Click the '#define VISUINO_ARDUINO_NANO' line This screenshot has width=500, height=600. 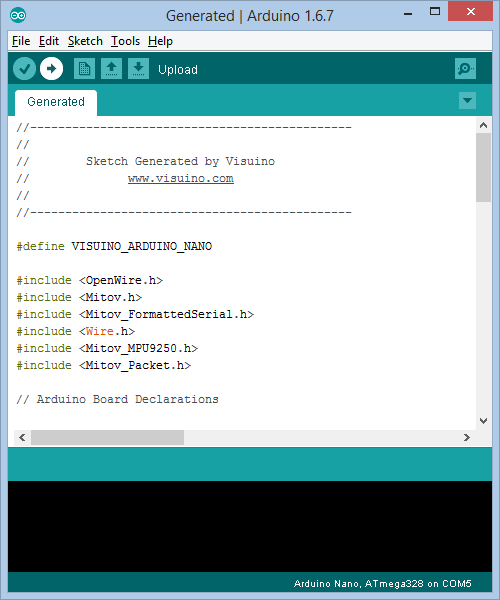114,246
